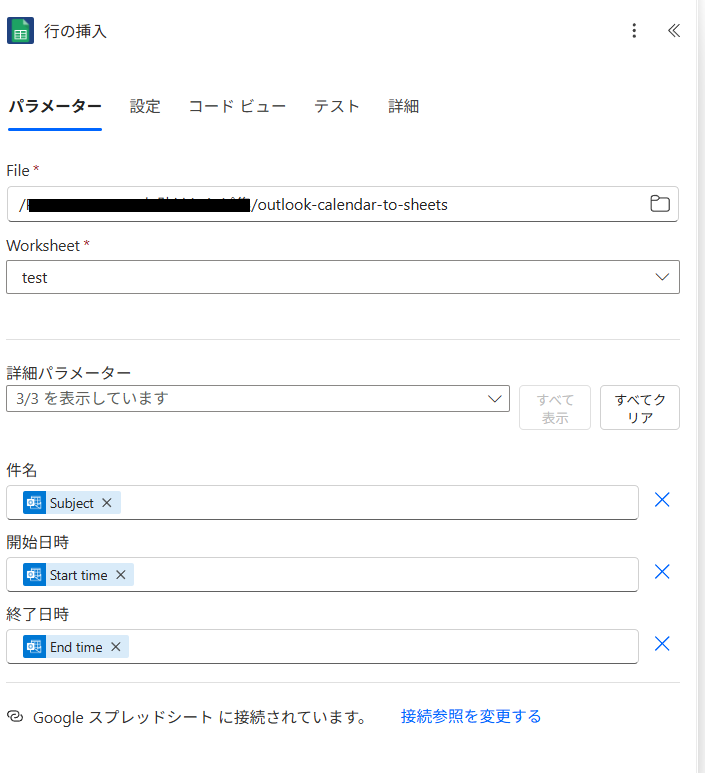
Task: Open the コード ビュー tab
Action: point(237,106)
